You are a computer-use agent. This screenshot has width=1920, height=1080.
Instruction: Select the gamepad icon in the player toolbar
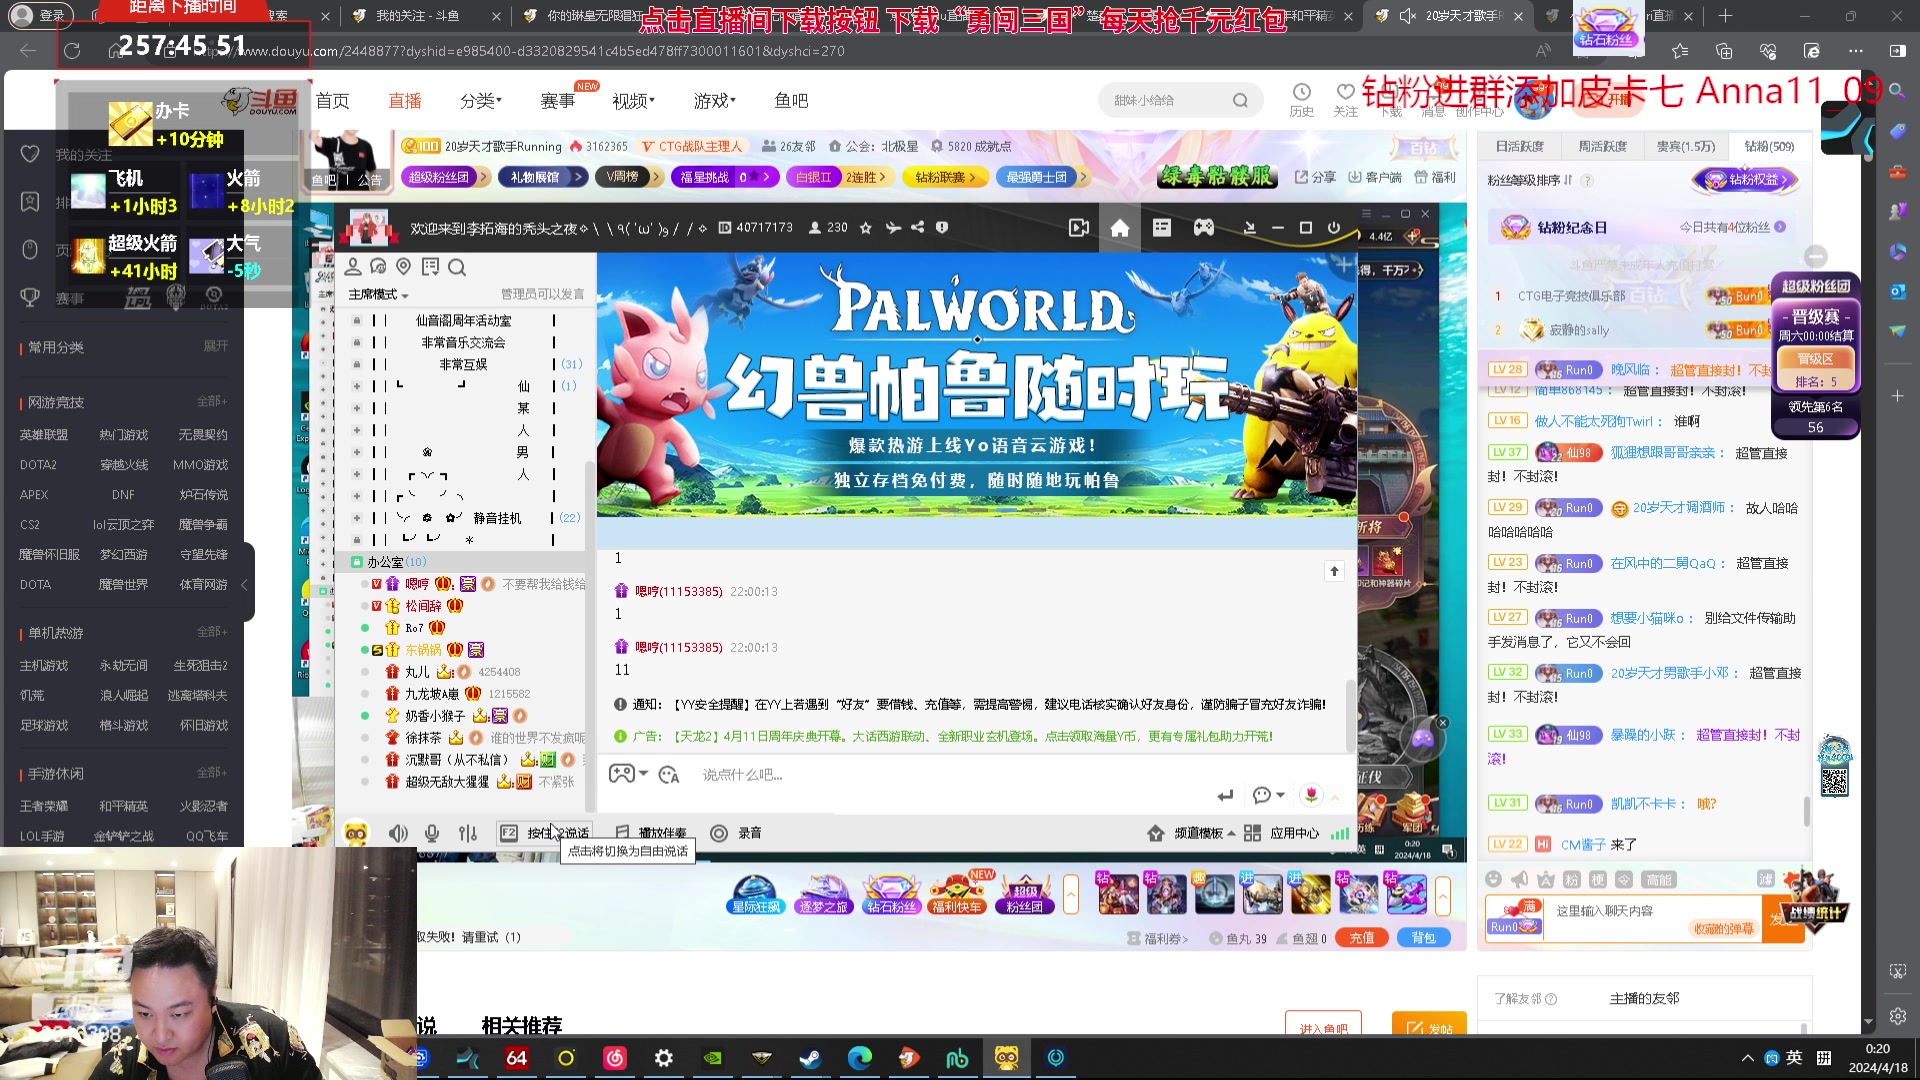click(1204, 227)
